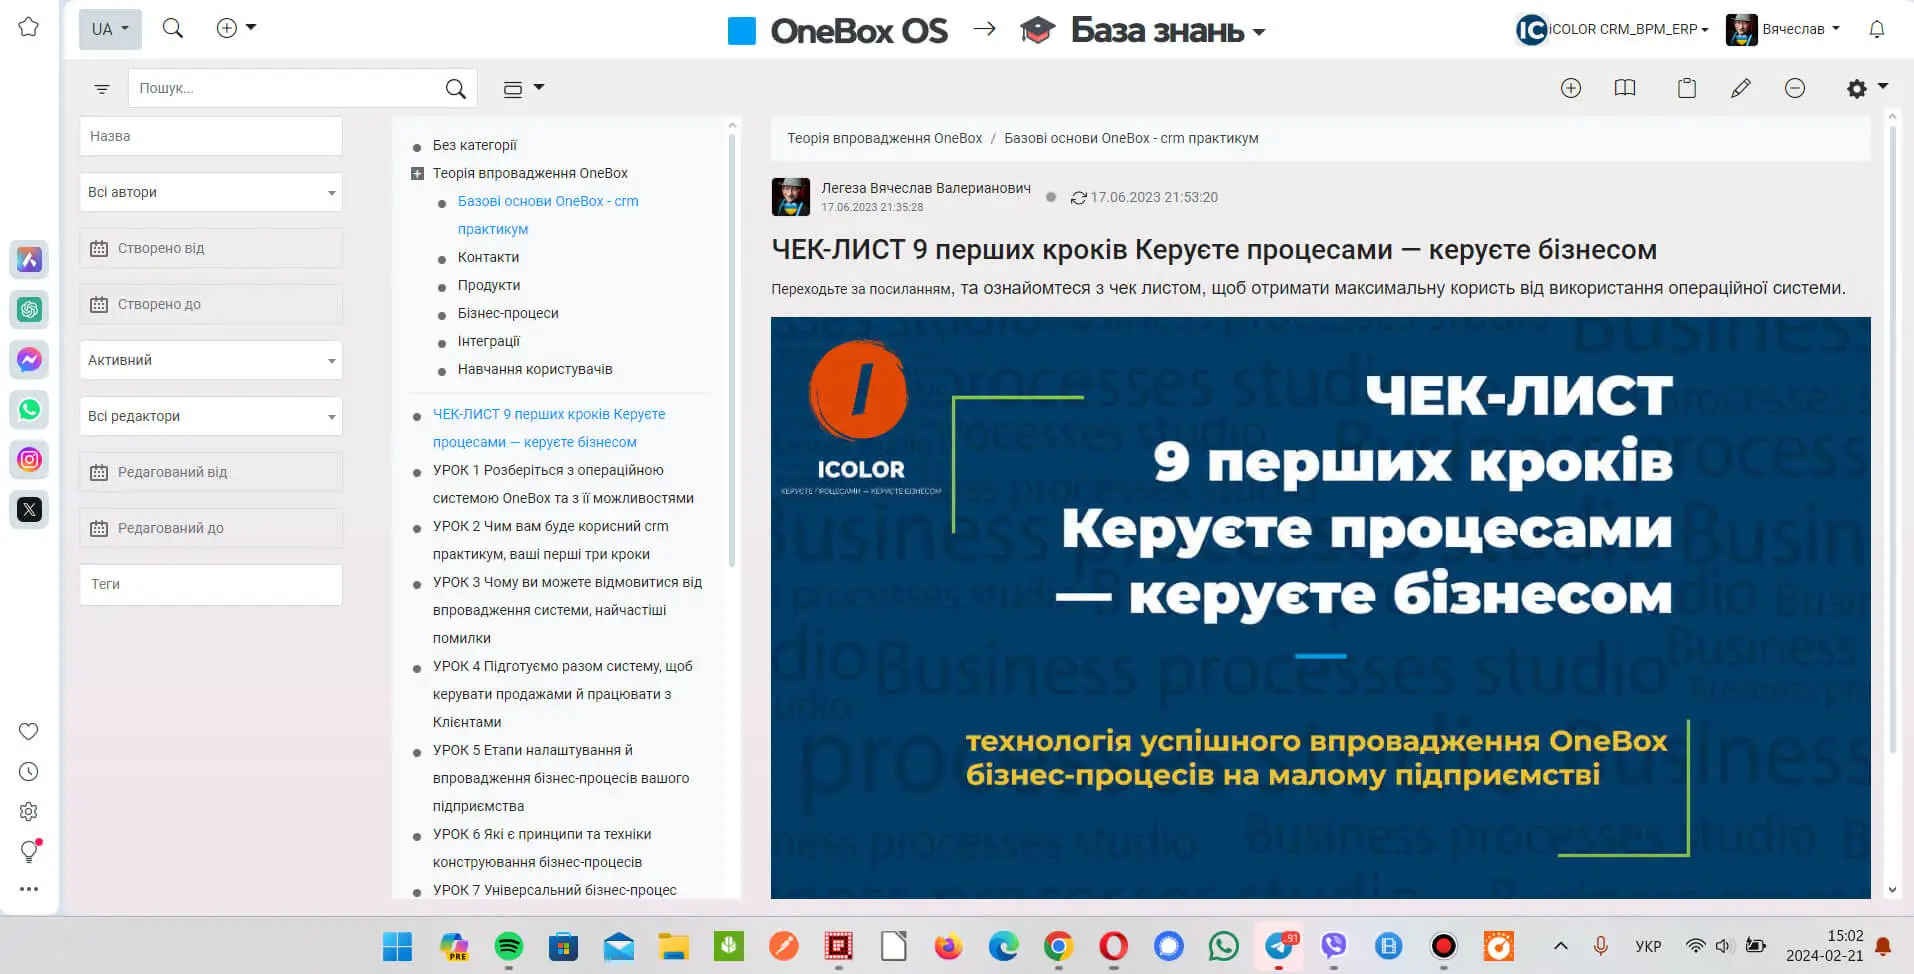This screenshot has height=974, width=1914.
Task: Open Spotify from the Windows taskbar
Action: click(509, 946)
